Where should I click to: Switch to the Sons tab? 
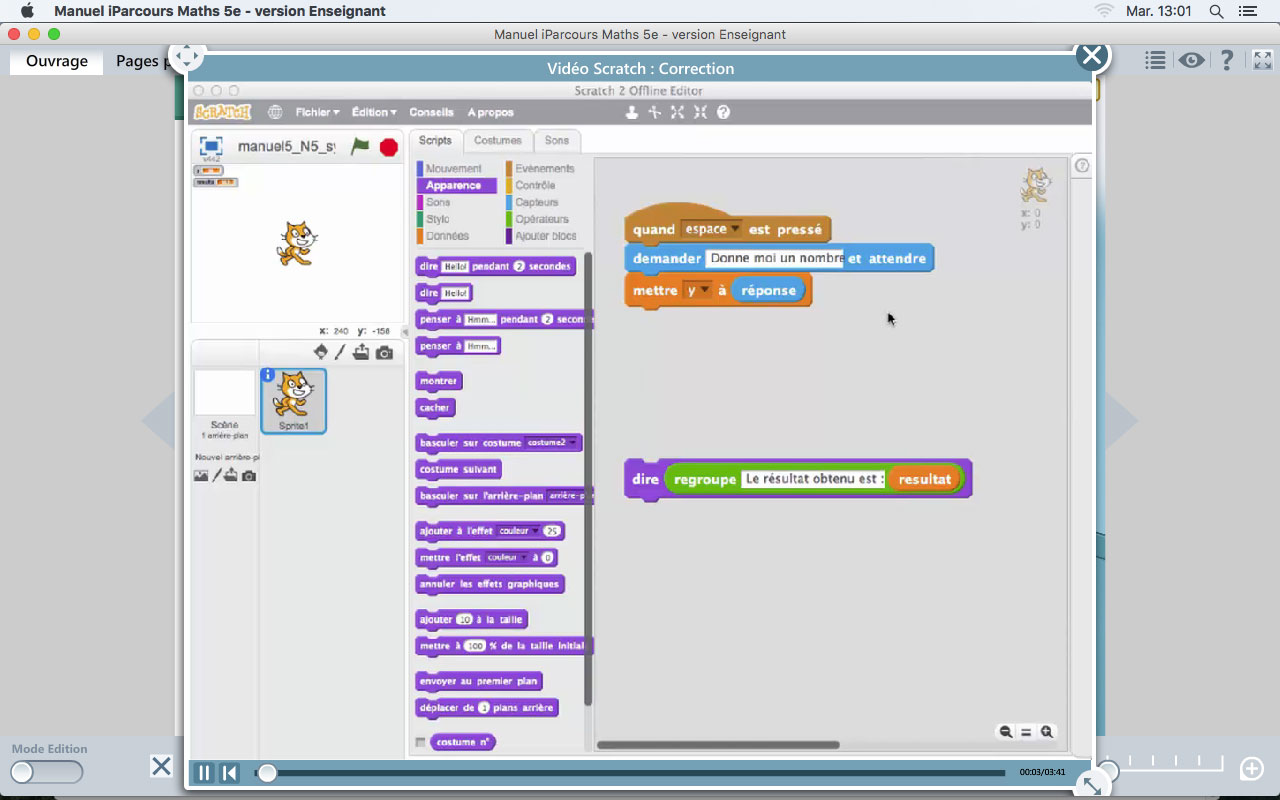pos(556,141)
